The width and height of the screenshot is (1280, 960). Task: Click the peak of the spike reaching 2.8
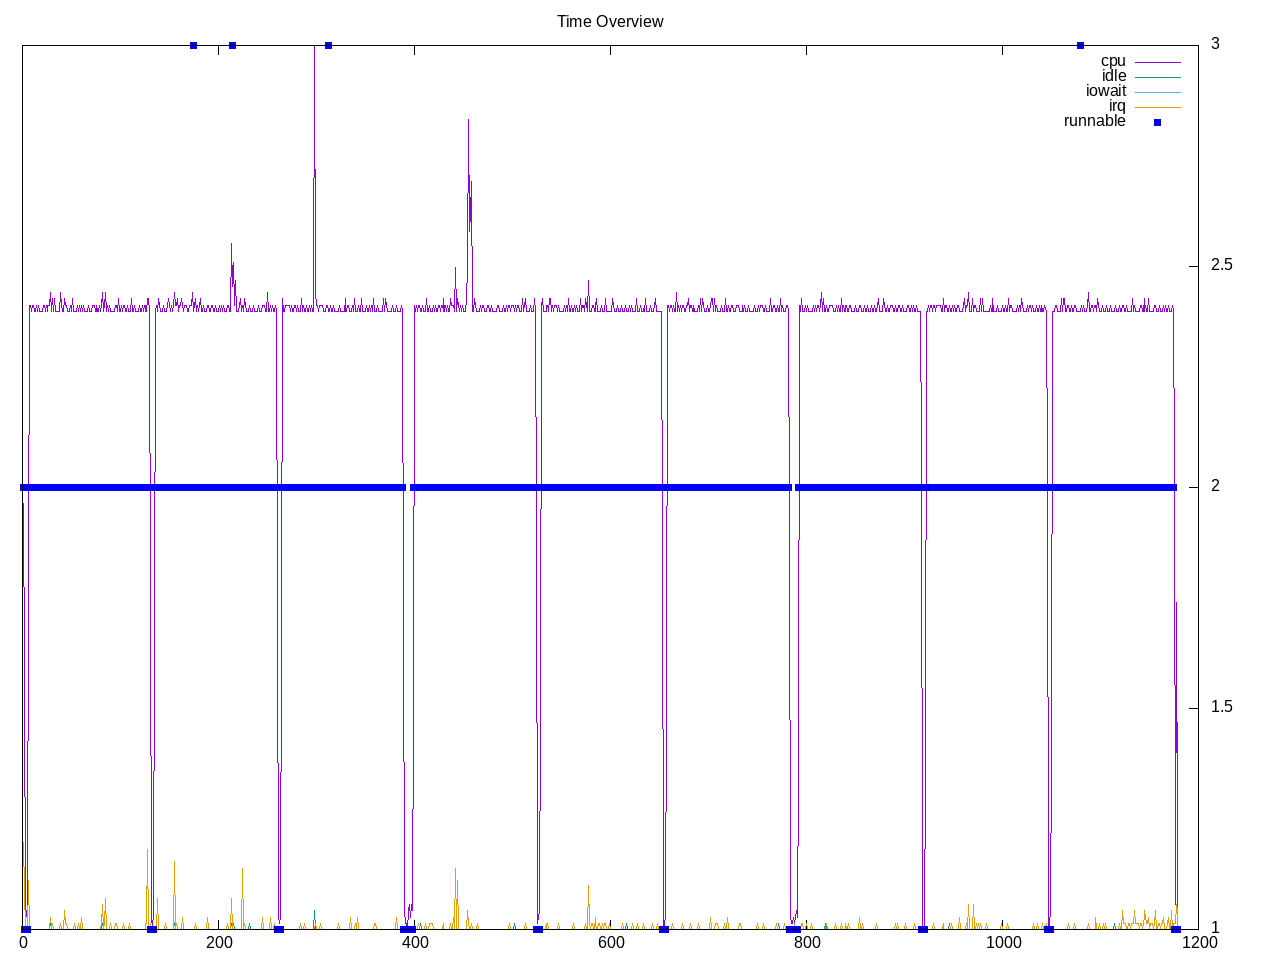point(468,121)
